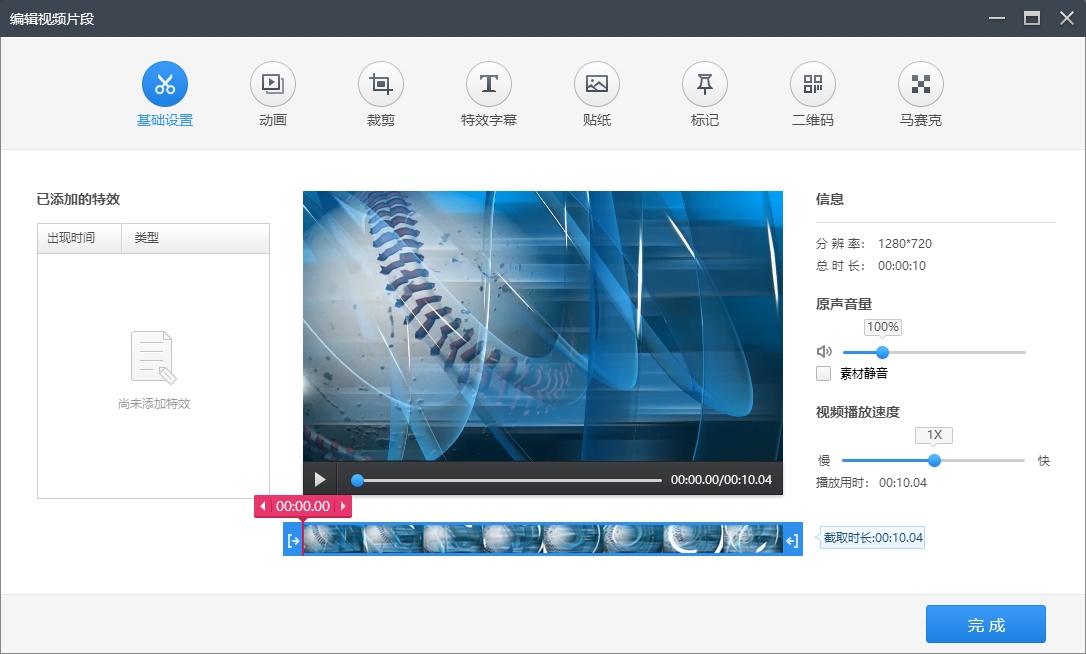The height and width of the screenshot is (654, 1086).
Task: Close the 编辑视频片段 window
Action: pyautogui.click(x=1067, y=18)
